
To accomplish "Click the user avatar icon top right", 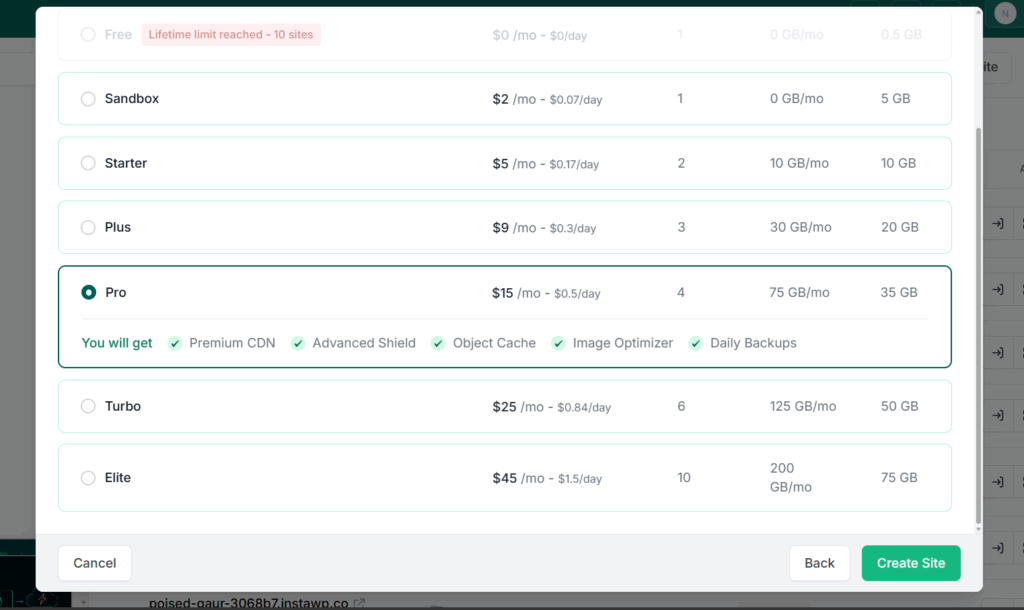I will [1005, 13].
